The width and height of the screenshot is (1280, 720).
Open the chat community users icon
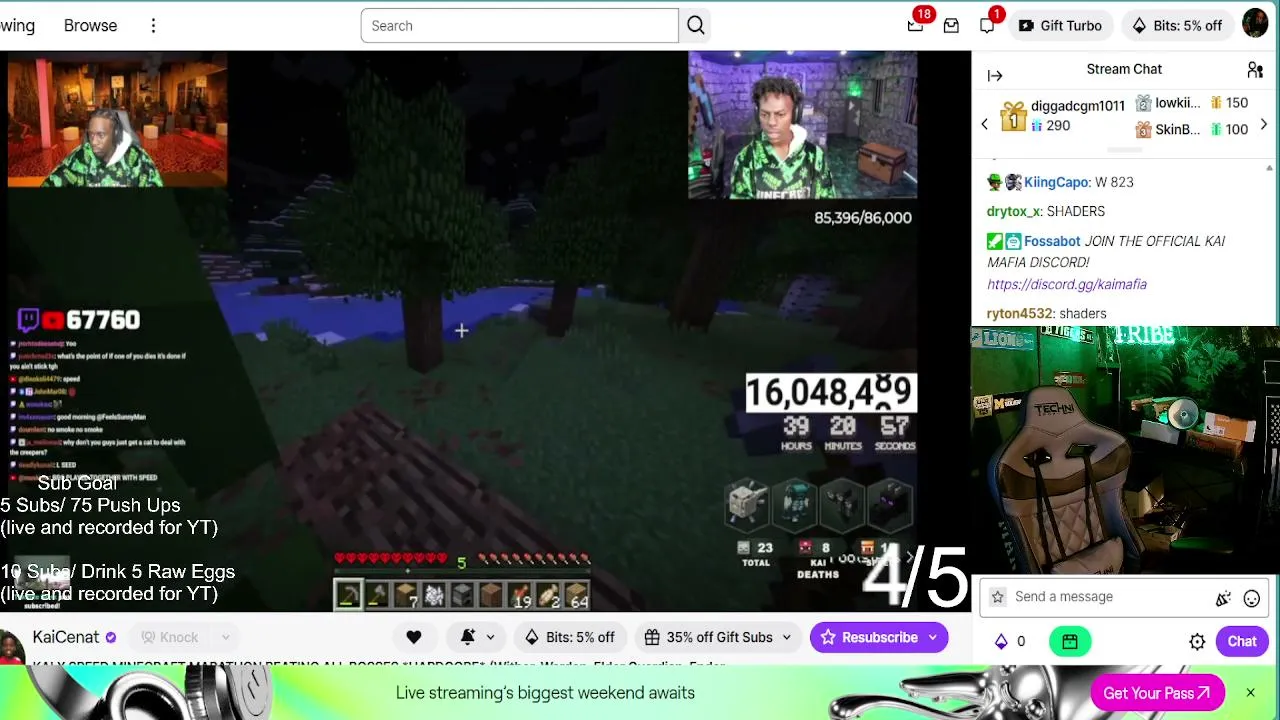pos(1255,70)
